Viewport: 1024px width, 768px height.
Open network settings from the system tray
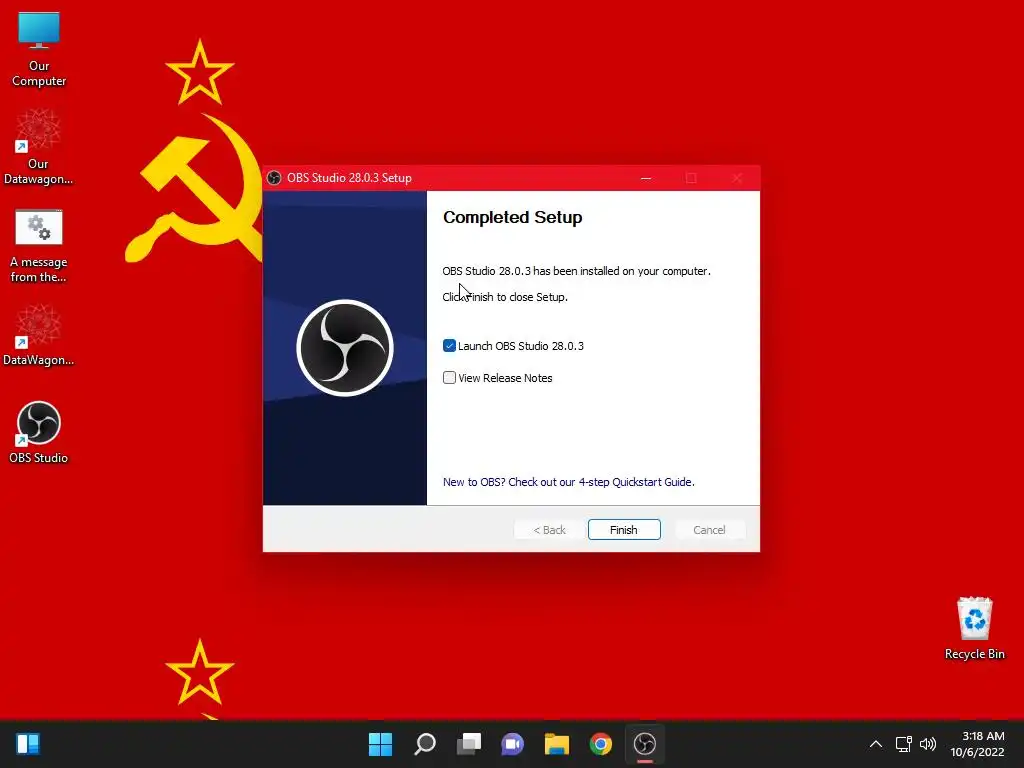[903, 744]
